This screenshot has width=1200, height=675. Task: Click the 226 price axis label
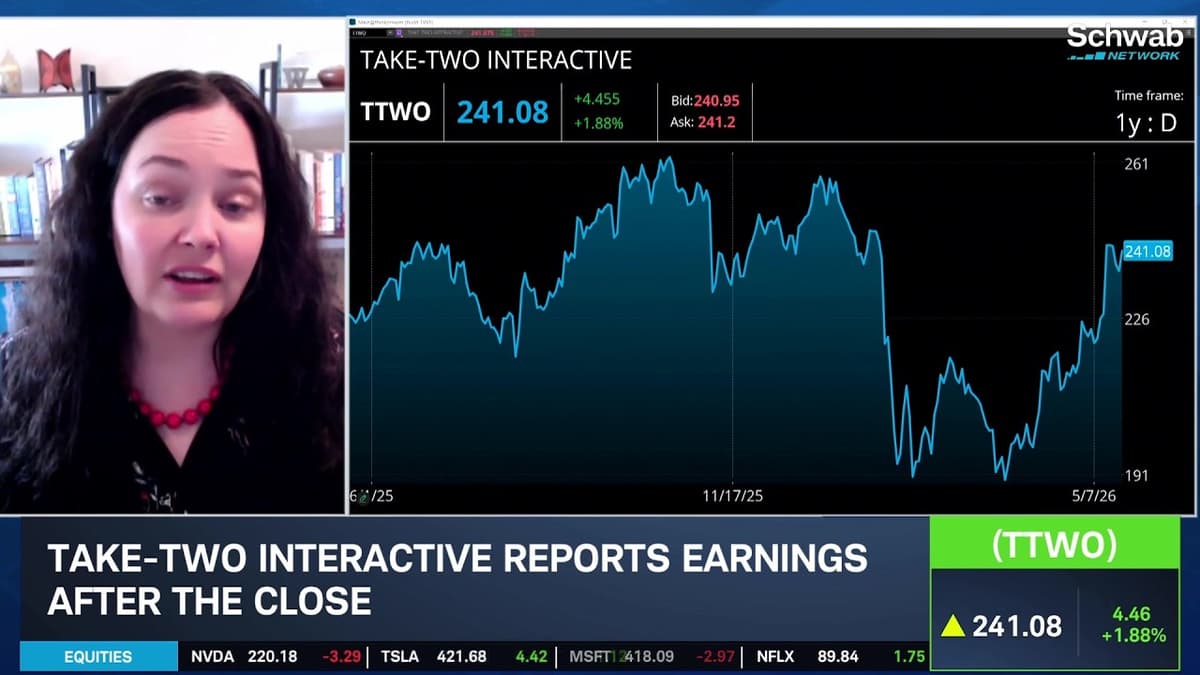1137,319
